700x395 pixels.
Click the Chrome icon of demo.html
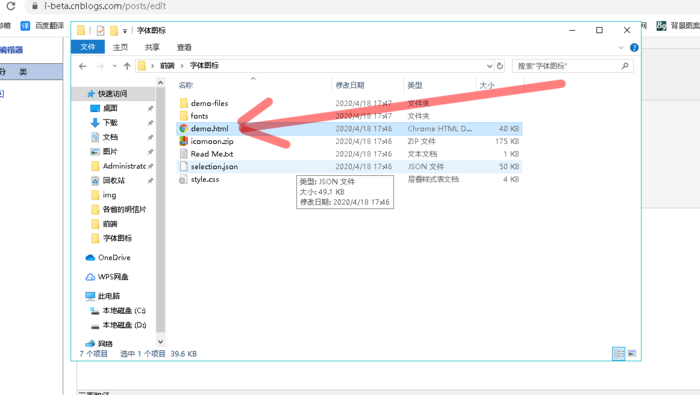pyautogui.click(x=183, y=129)
